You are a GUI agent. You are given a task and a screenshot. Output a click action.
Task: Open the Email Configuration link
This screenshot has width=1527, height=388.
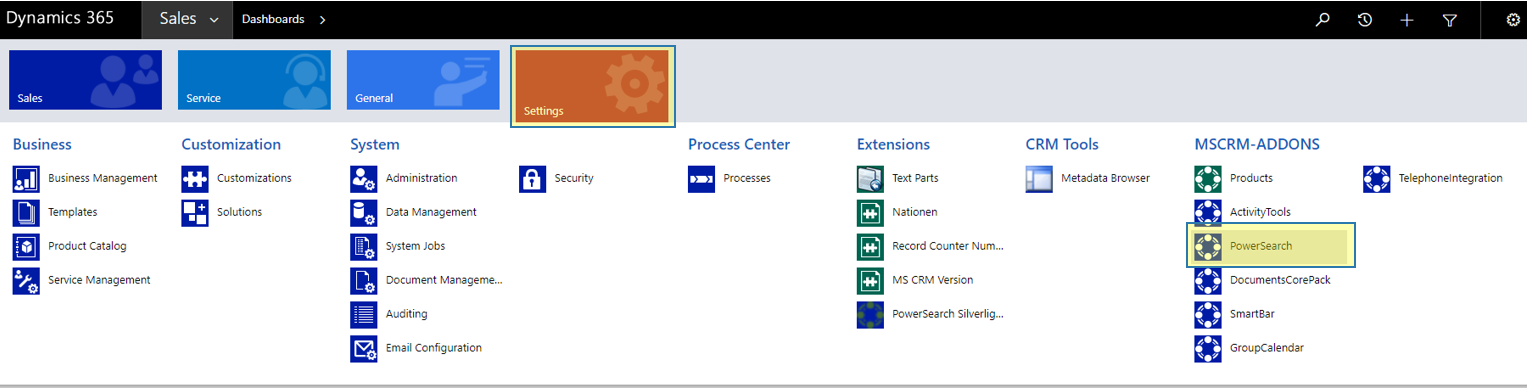434,348
